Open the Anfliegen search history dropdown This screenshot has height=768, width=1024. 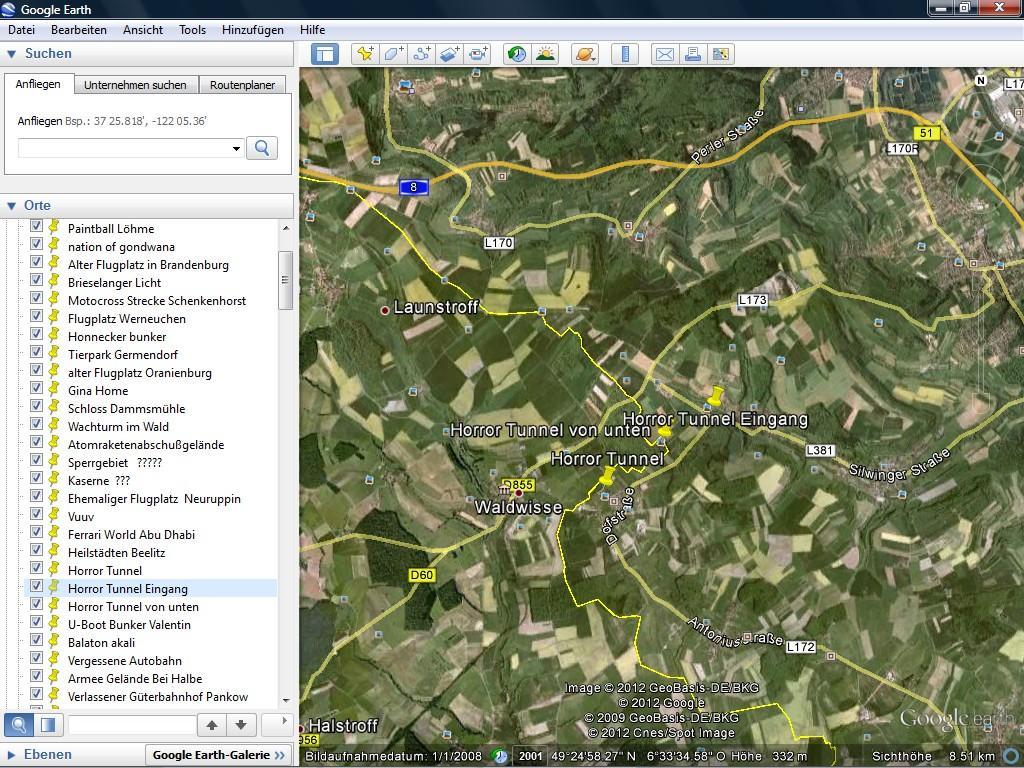[x=236, y=149]
